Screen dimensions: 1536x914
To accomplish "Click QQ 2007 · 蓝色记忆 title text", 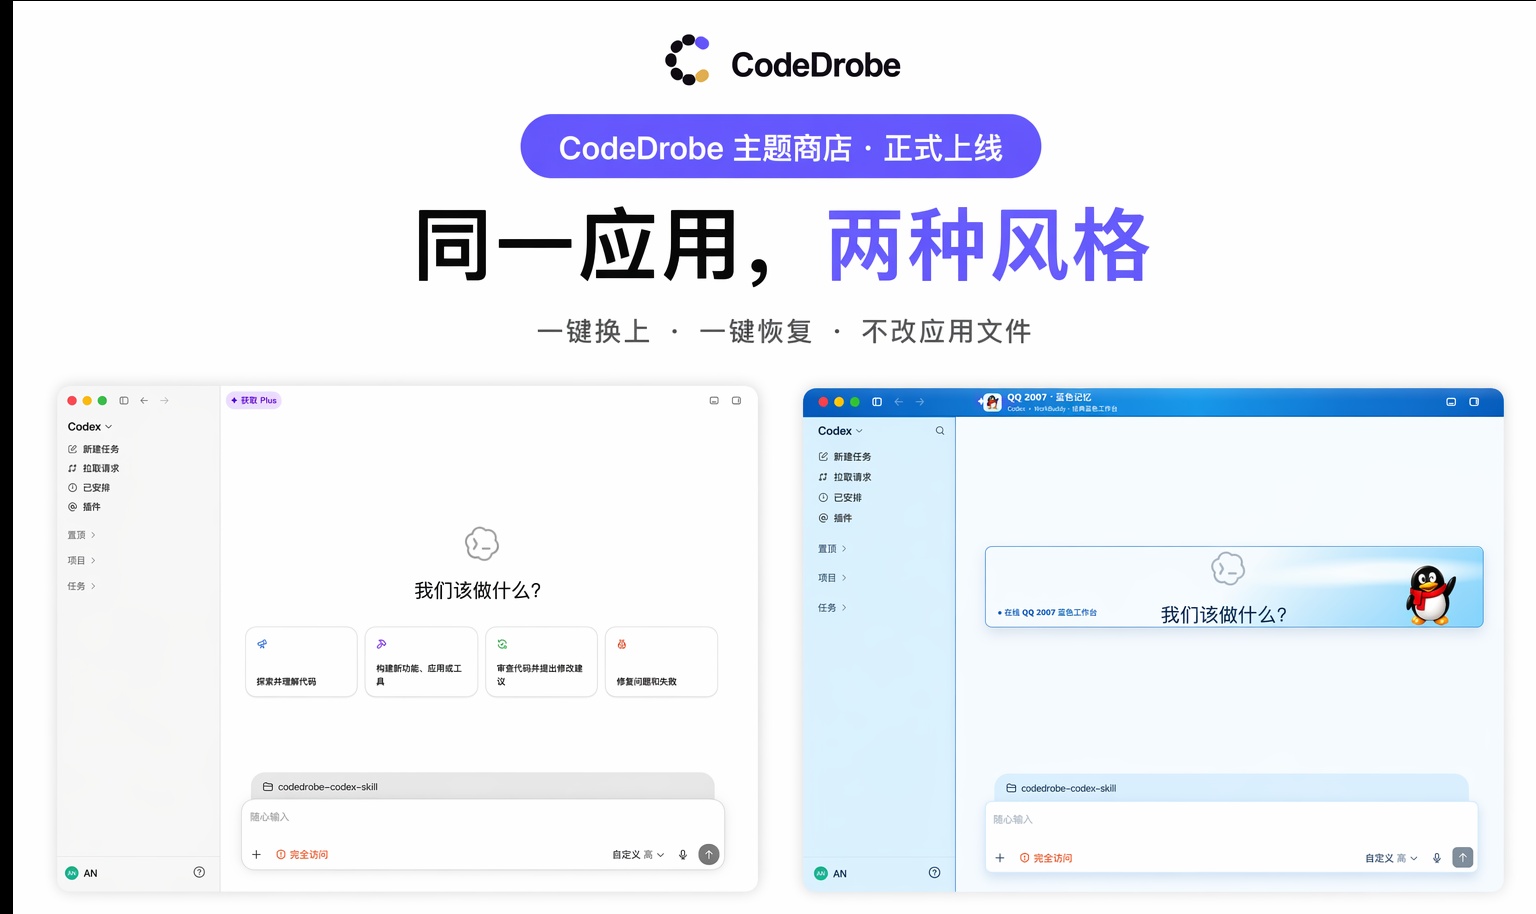I will [x=1049, y=397].
